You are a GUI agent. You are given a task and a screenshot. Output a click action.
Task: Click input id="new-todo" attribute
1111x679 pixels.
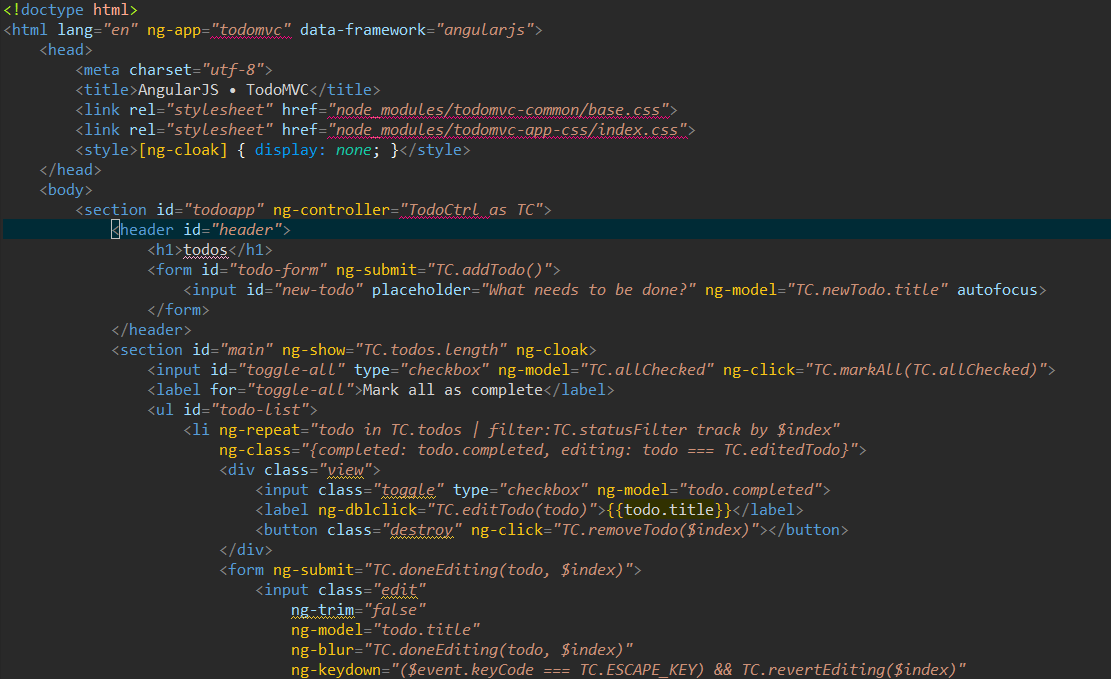point(304,289)
